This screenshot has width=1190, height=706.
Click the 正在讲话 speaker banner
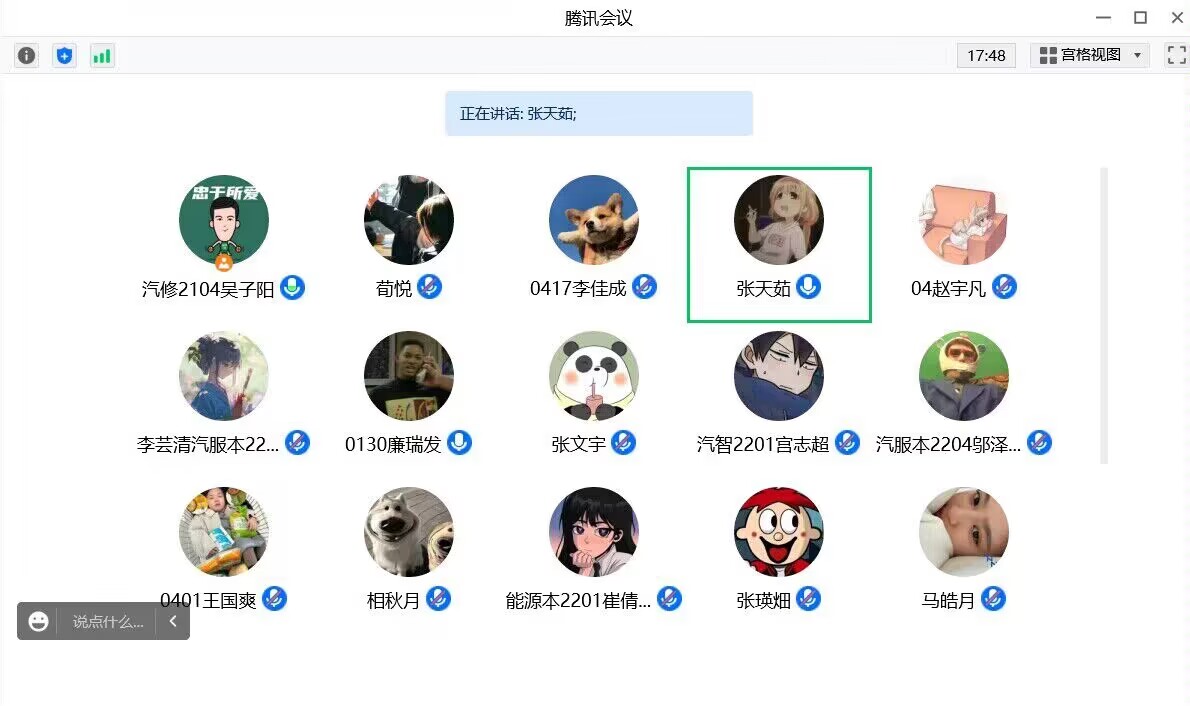[x=599, y=114]
